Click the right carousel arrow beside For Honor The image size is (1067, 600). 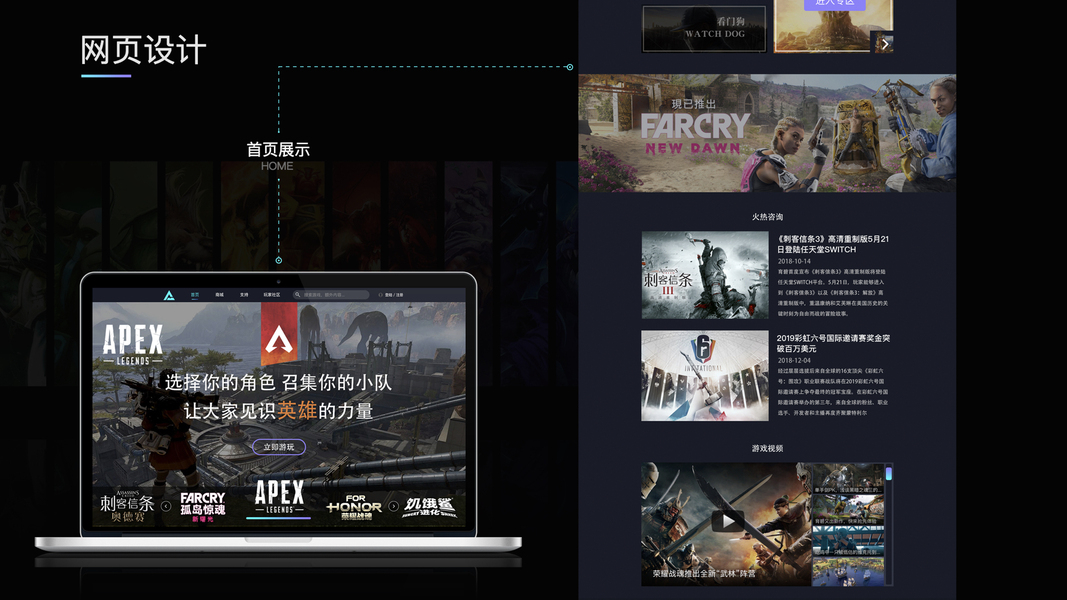pyautogui.click(x=393, y=506)
